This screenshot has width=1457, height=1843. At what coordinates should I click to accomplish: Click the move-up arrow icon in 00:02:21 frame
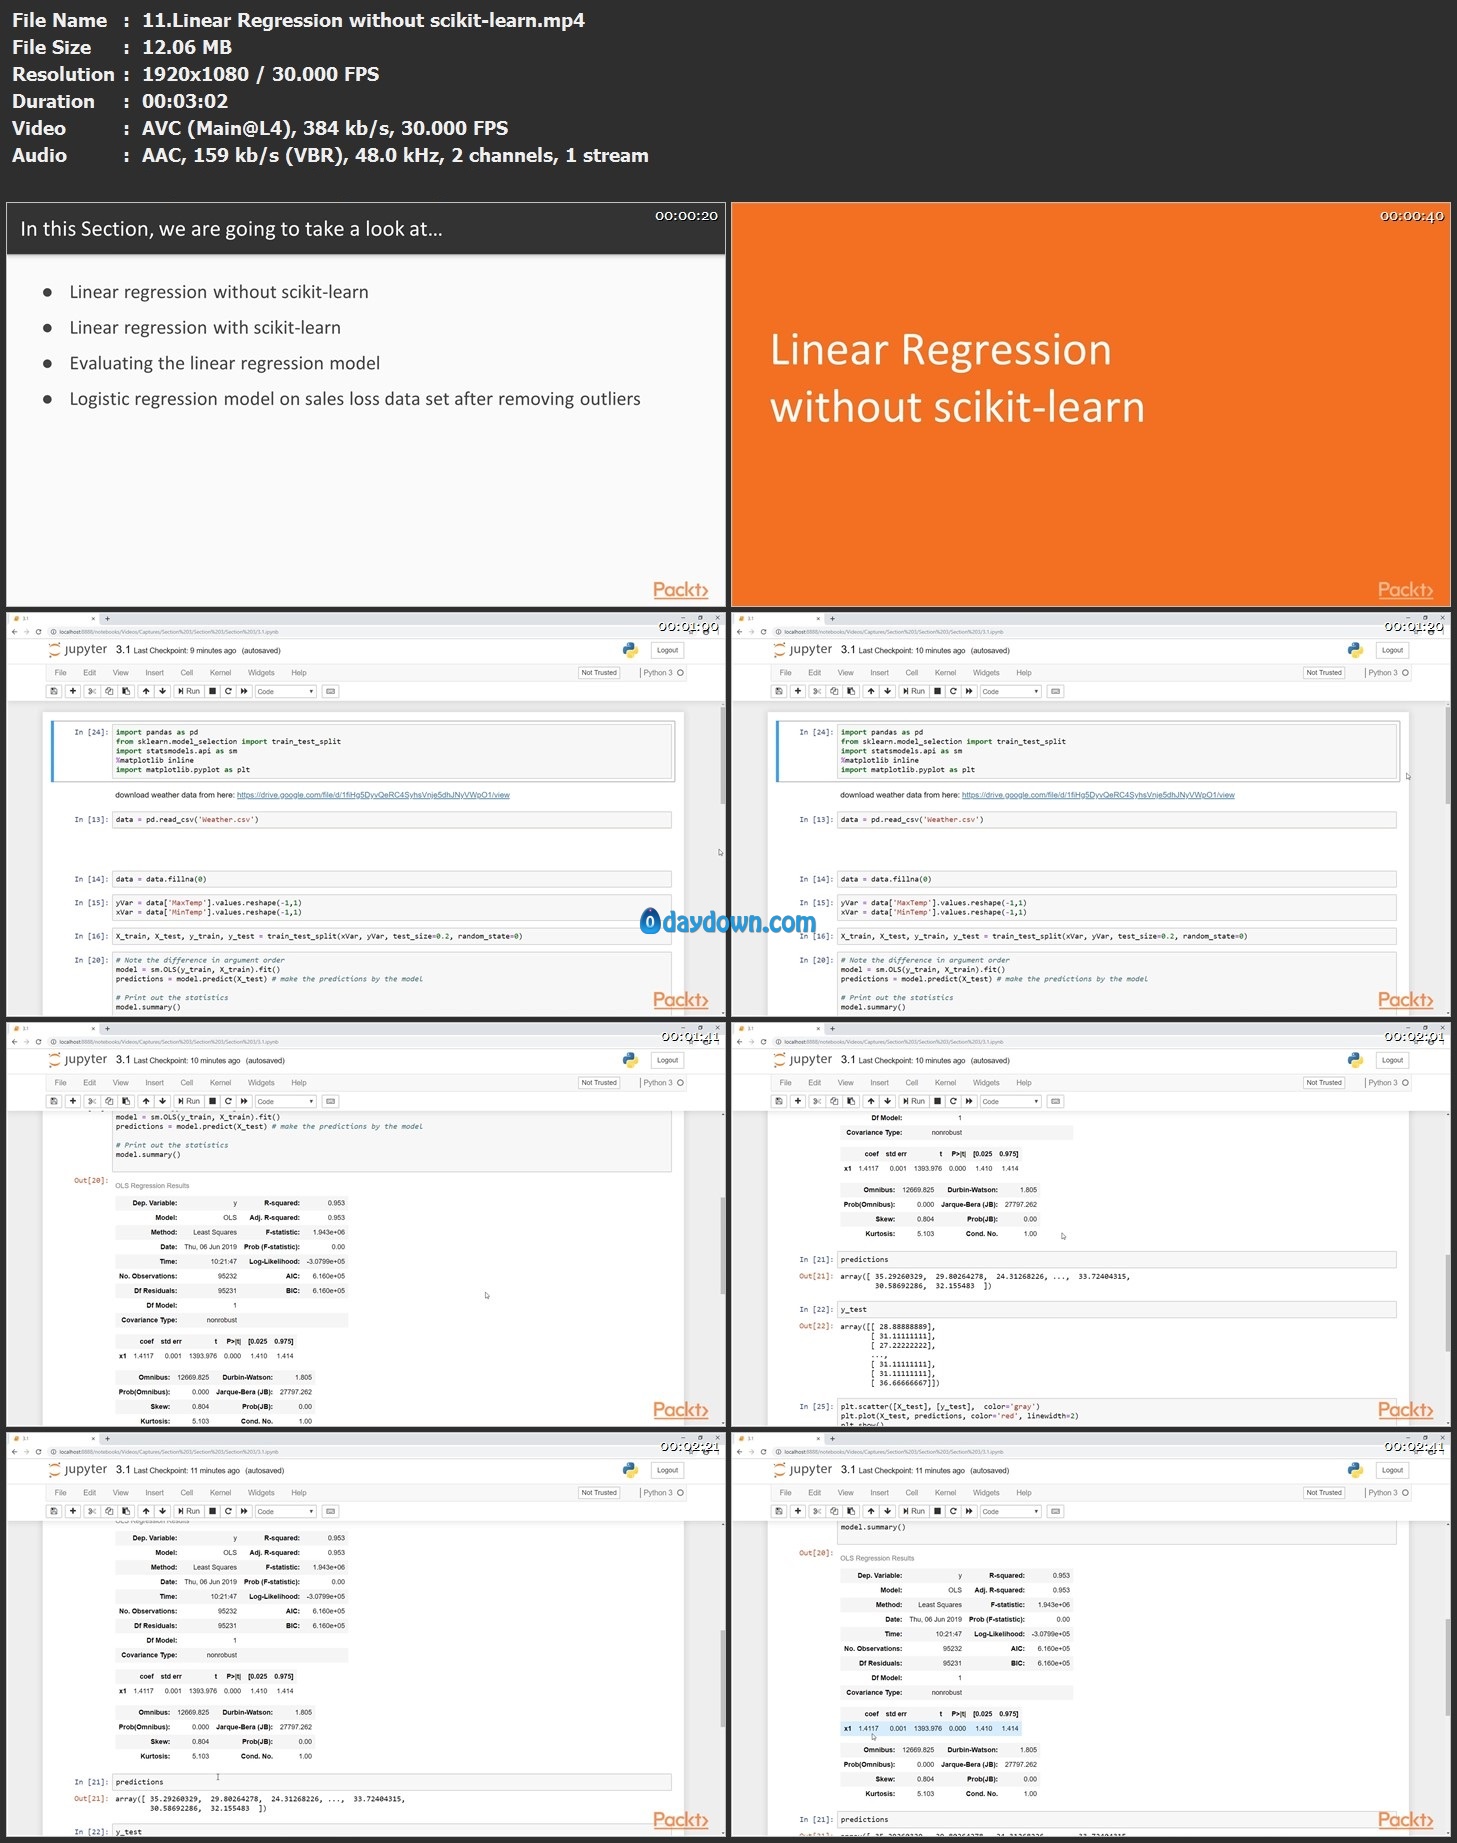pos(146,1511)
